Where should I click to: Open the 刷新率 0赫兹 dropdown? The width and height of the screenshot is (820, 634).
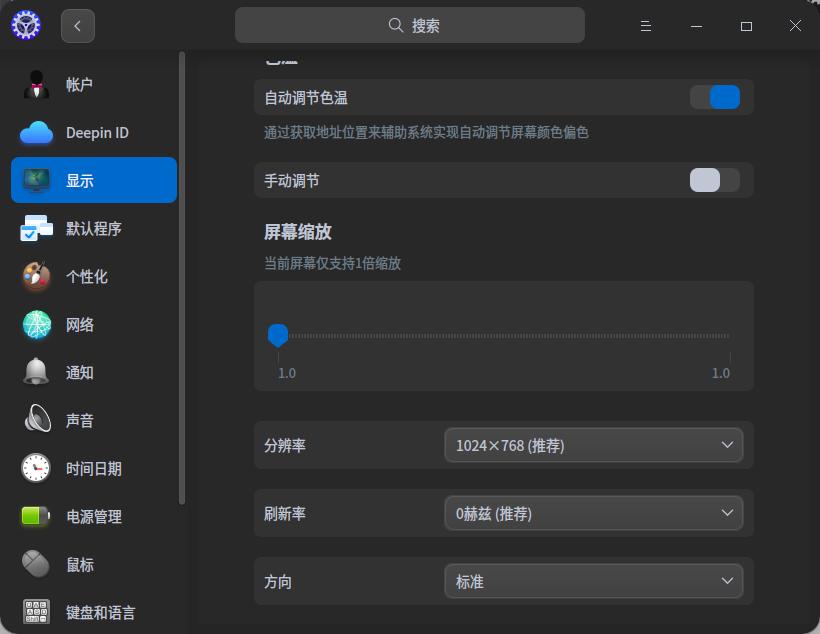[594, 513]
